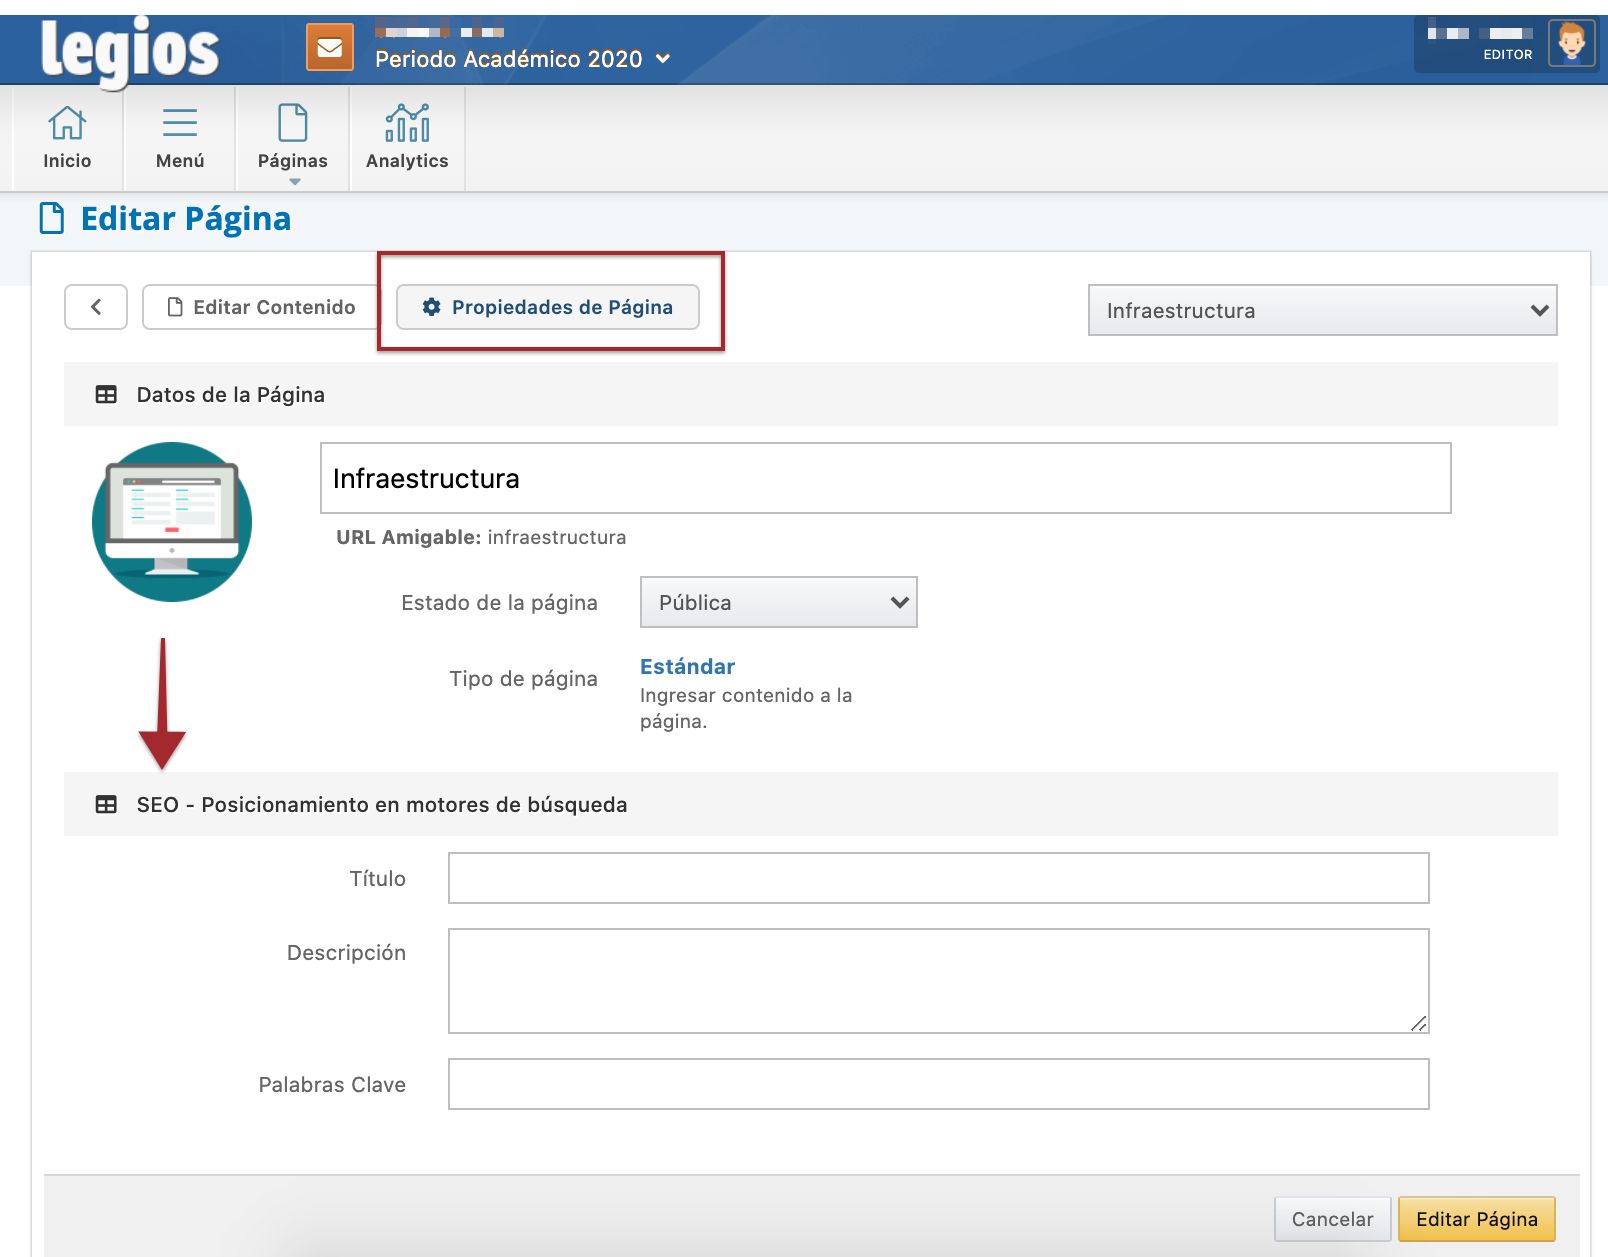Select Propiedades de Página tab
The width and height of the screenshot is (1608, 1257).
pos(548,307)
